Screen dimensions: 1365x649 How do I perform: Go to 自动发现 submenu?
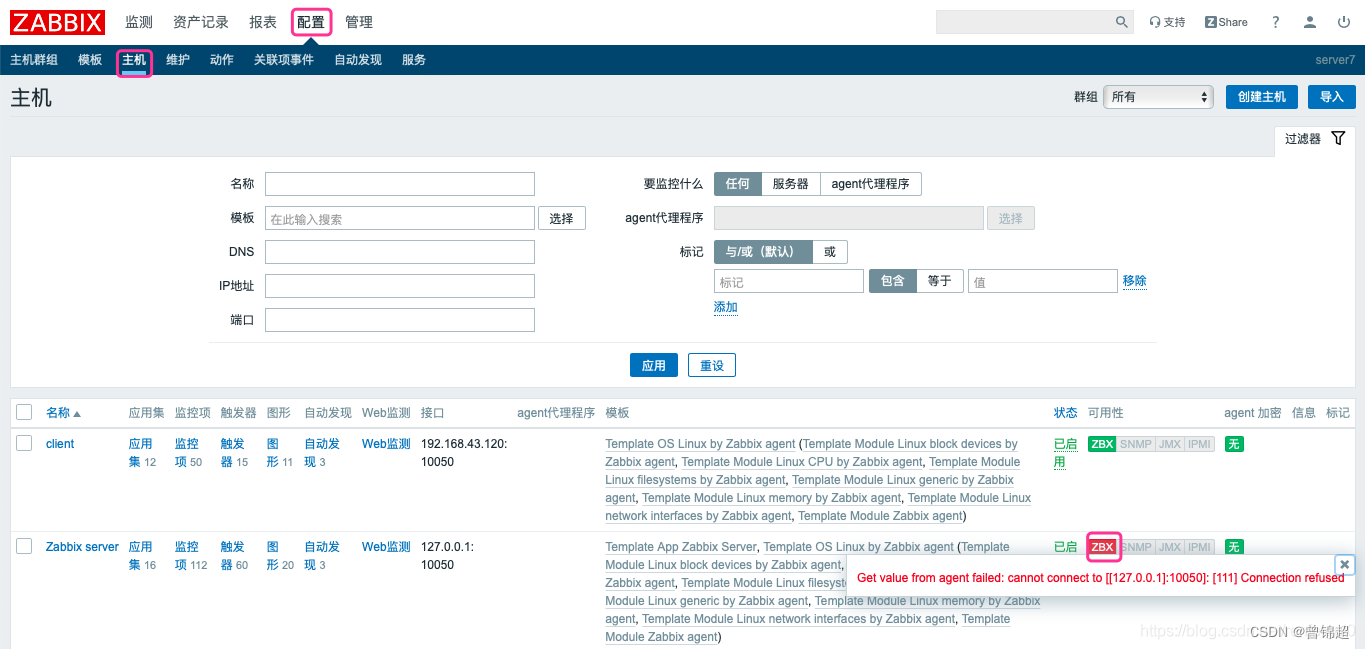point(358,60)
